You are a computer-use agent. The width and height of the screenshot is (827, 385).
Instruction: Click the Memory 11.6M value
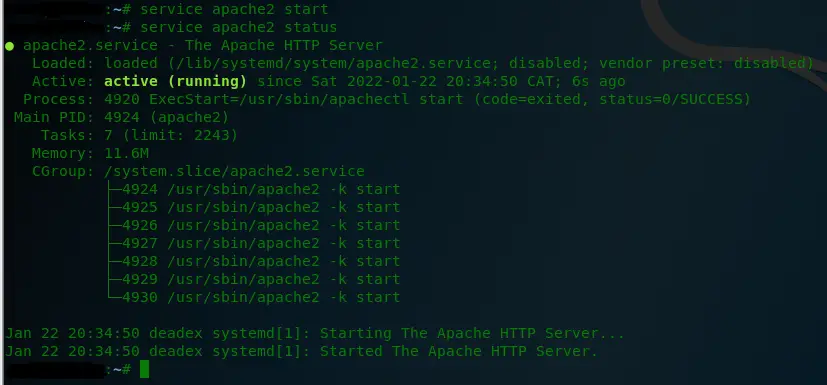[x=127, y=153]
